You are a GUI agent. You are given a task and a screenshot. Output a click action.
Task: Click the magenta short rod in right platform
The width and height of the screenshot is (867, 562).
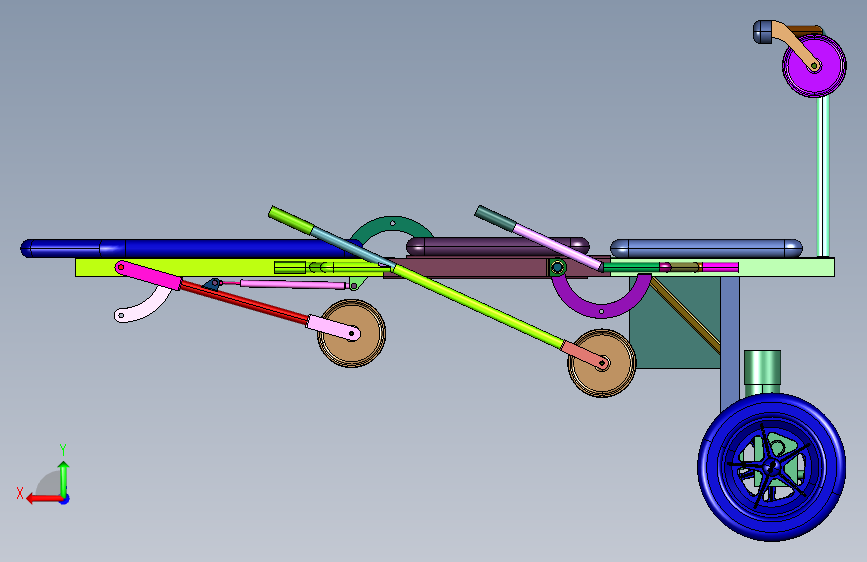pos(720,267)
